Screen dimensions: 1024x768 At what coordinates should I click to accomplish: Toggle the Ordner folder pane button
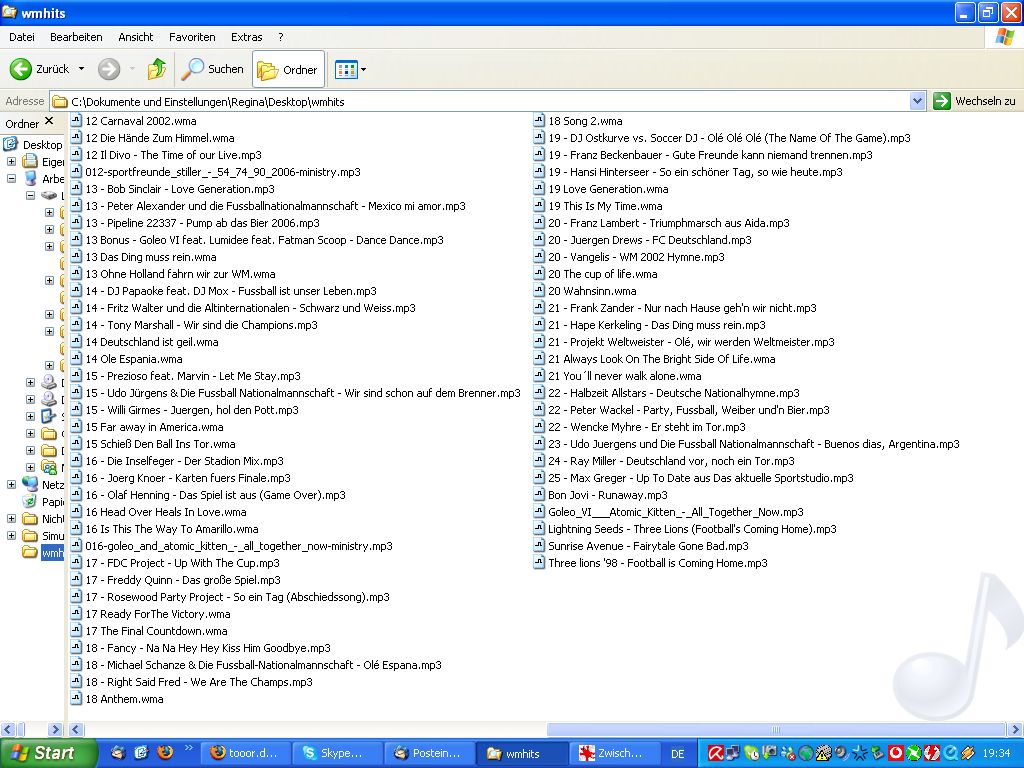pyautogui.click(x=288, y=69)
